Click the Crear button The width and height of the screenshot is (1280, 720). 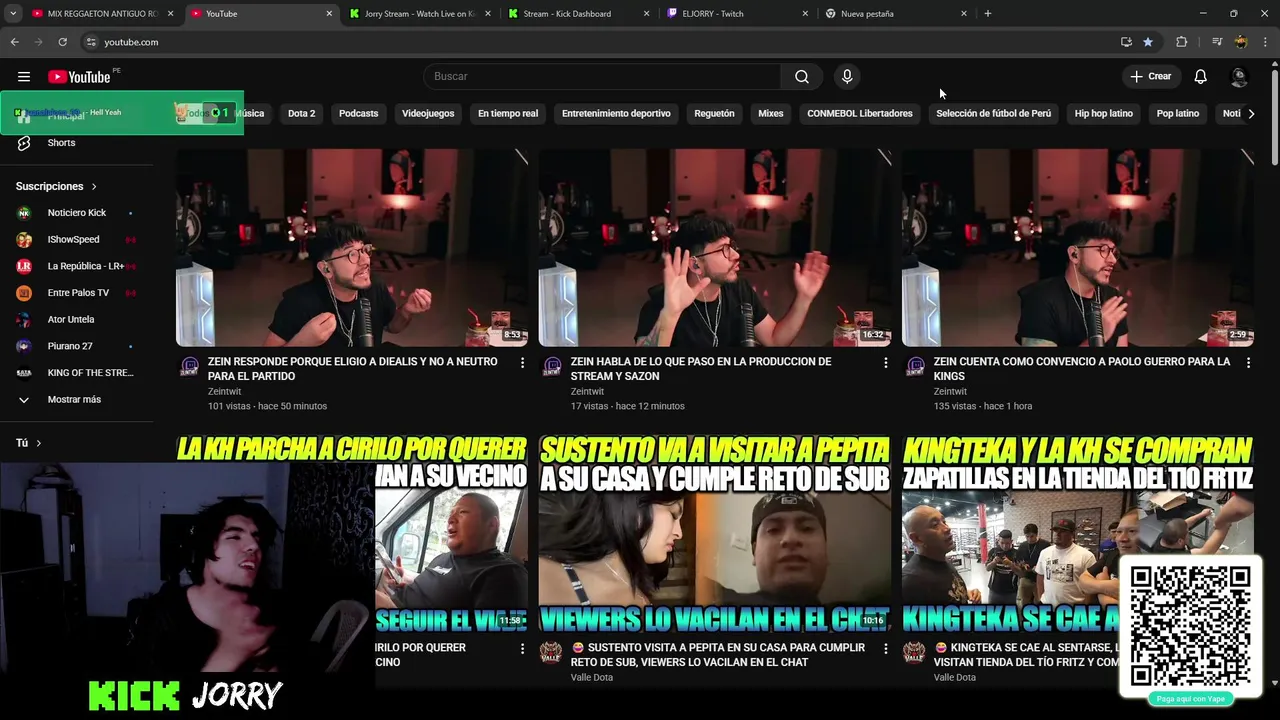[1150, 76]
